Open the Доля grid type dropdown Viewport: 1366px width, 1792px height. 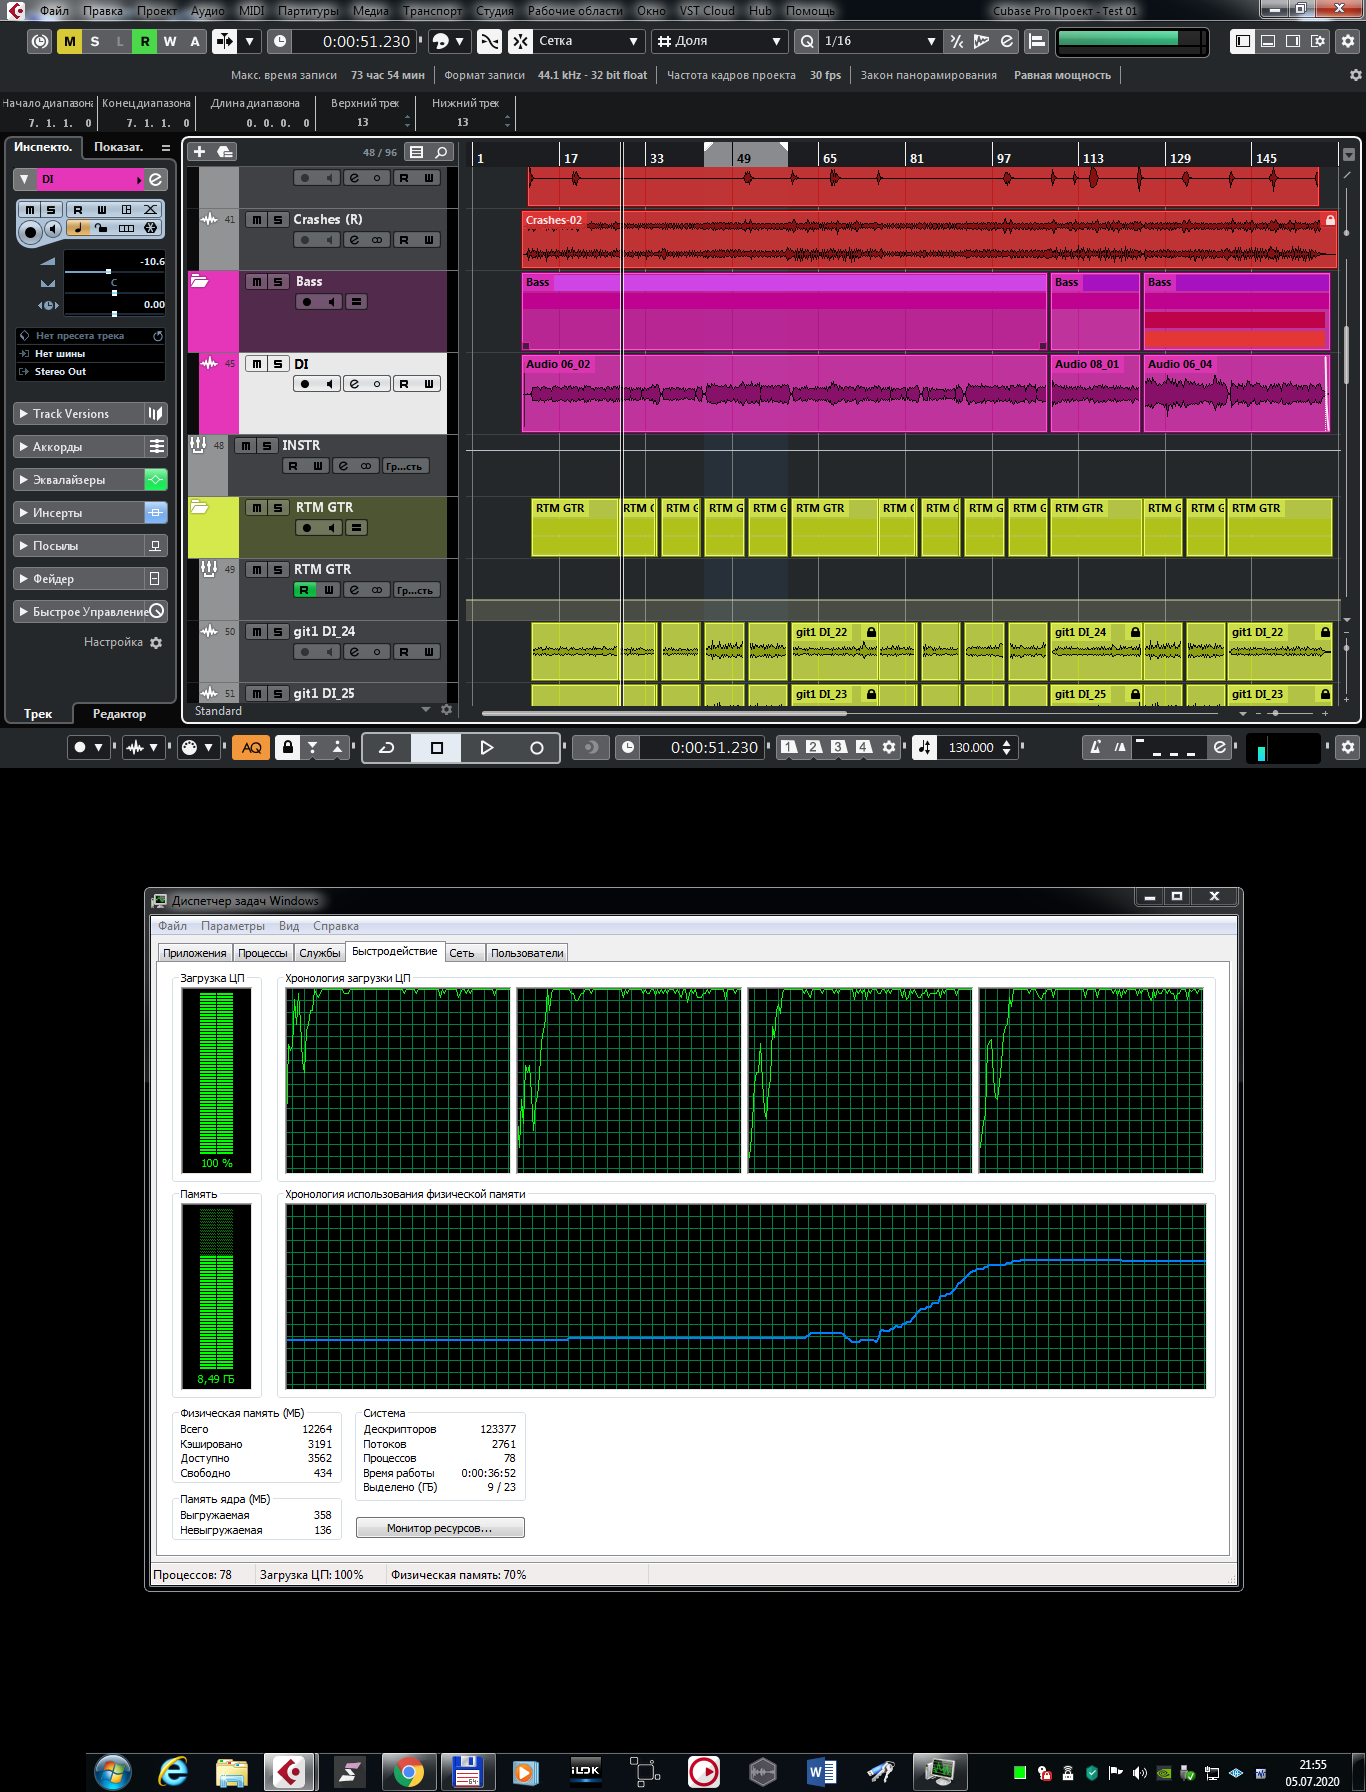[719, 41]
